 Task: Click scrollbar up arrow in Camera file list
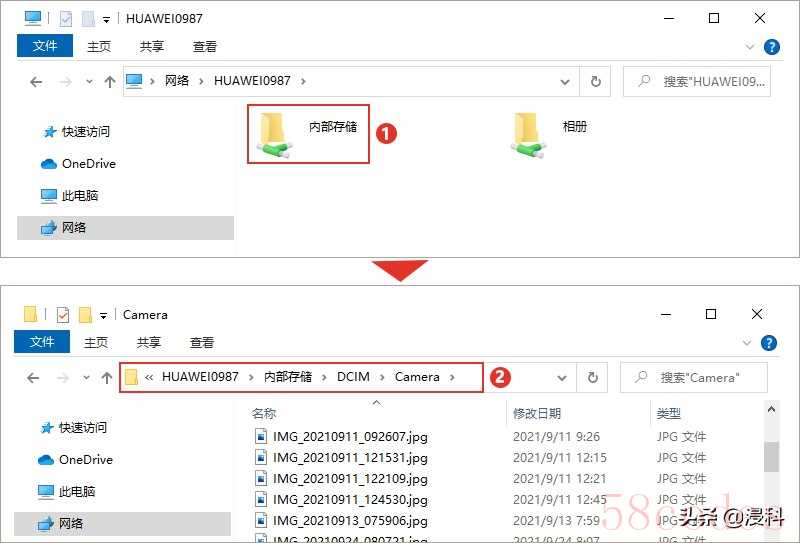[771, 409]
